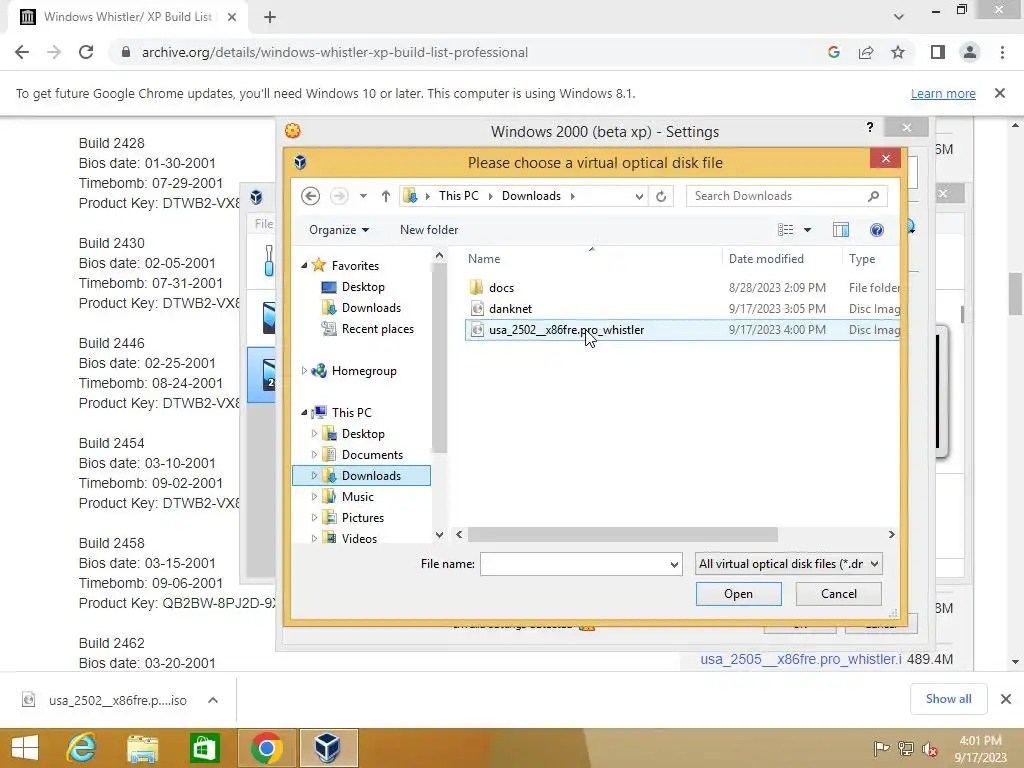
Task: Open the view options dropdown arrow
Action: tap(807, 230)
